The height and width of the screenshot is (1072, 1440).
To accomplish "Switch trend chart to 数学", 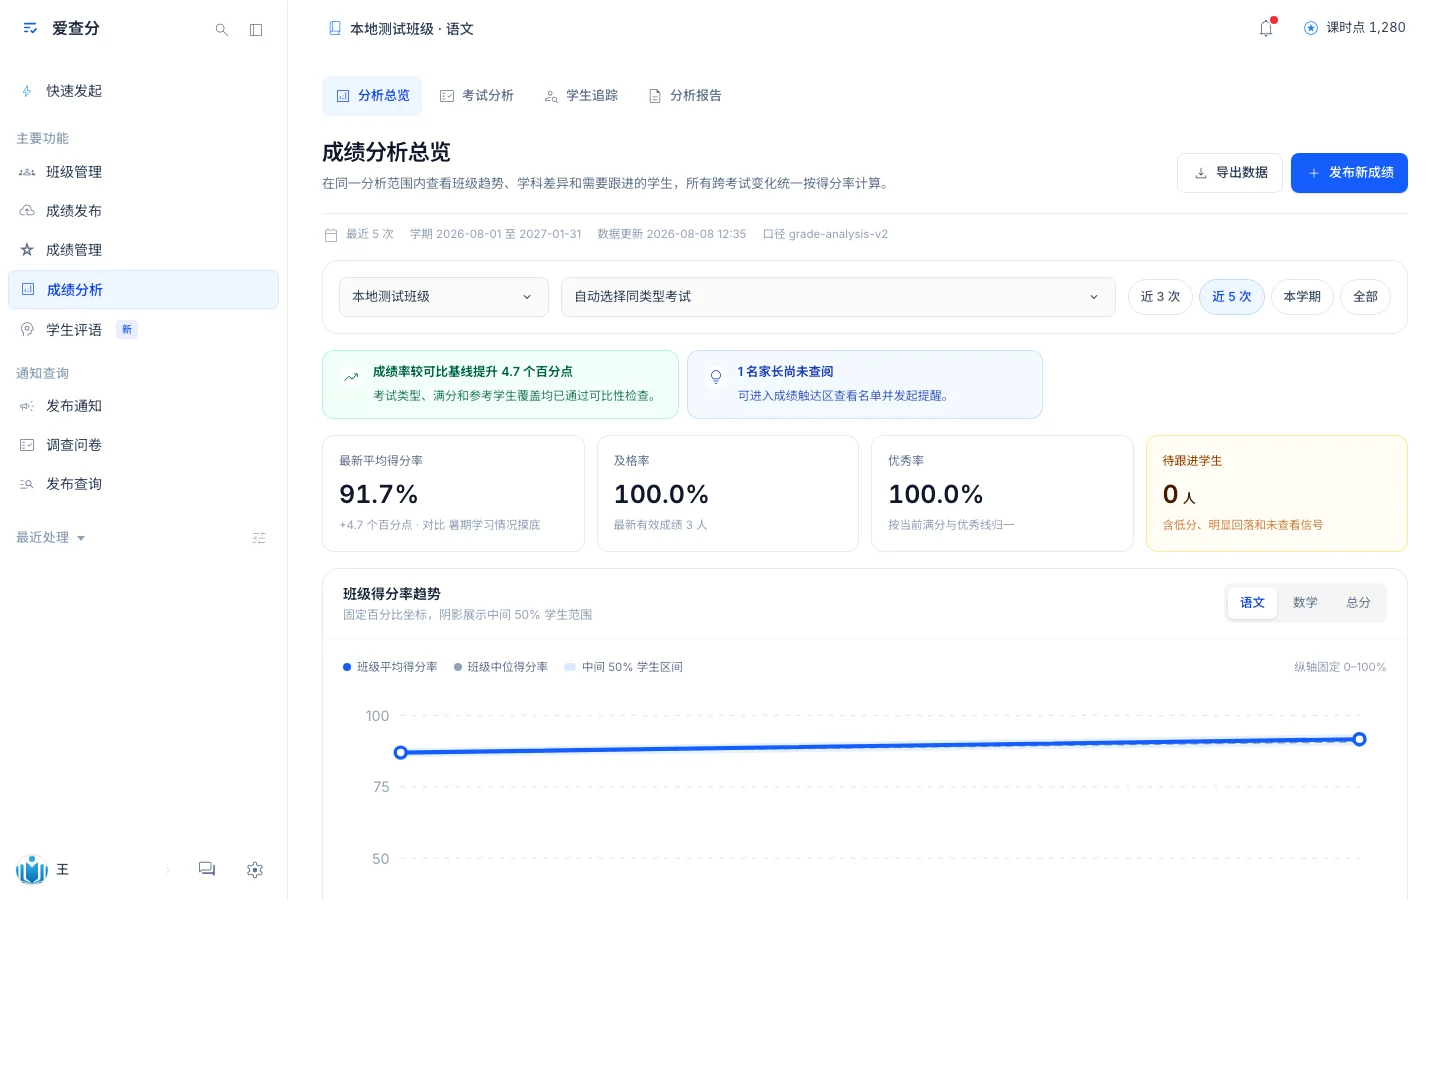I will pyautogui.click(x=1305, y=603).
